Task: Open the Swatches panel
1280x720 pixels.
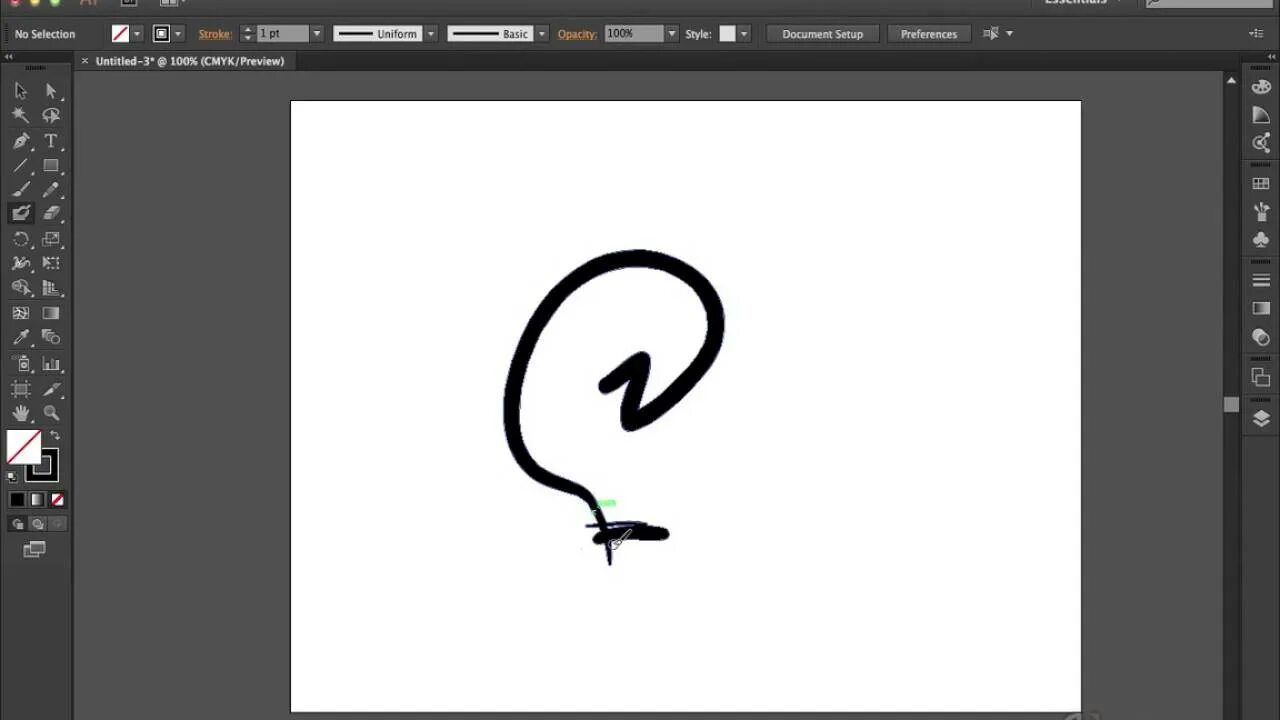Action: click(x=1261, y=183)
